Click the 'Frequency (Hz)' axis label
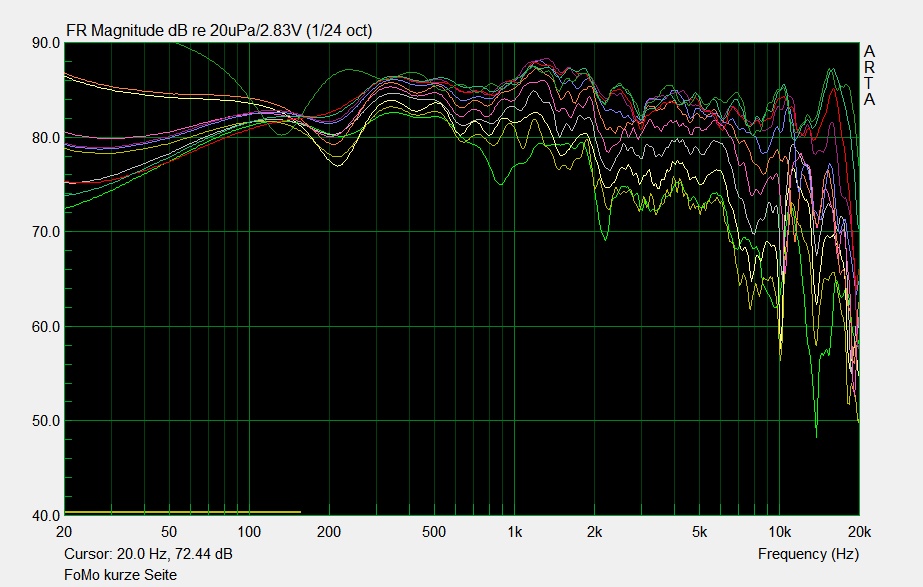 (x=808, y=554)
